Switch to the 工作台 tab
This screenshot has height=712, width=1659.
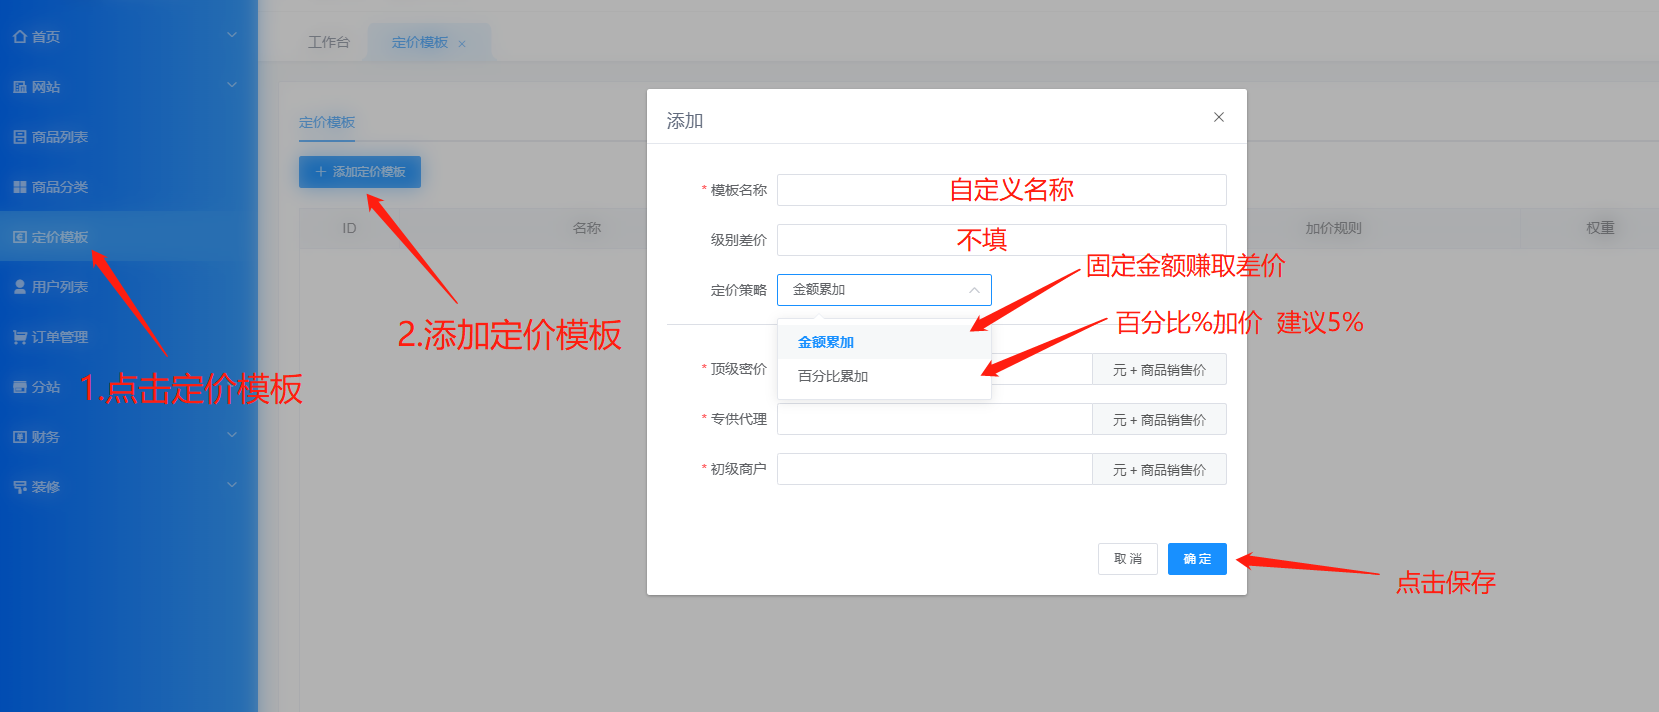tap(329, 42)
